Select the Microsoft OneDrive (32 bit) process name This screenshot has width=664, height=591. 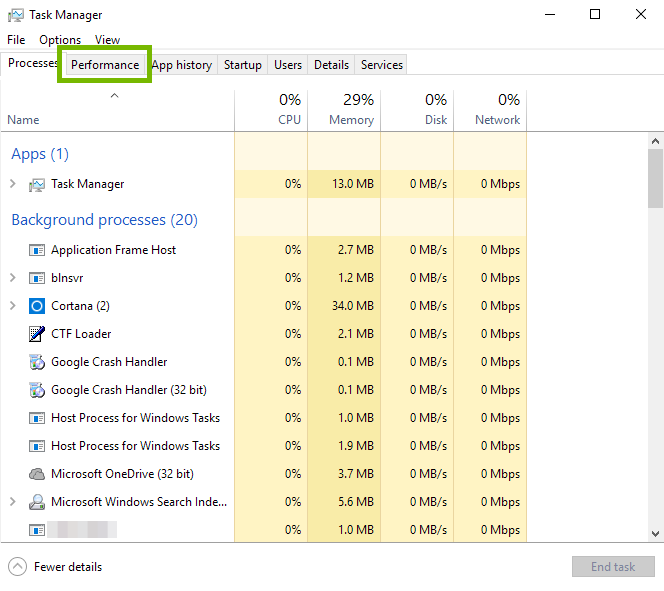122,474
